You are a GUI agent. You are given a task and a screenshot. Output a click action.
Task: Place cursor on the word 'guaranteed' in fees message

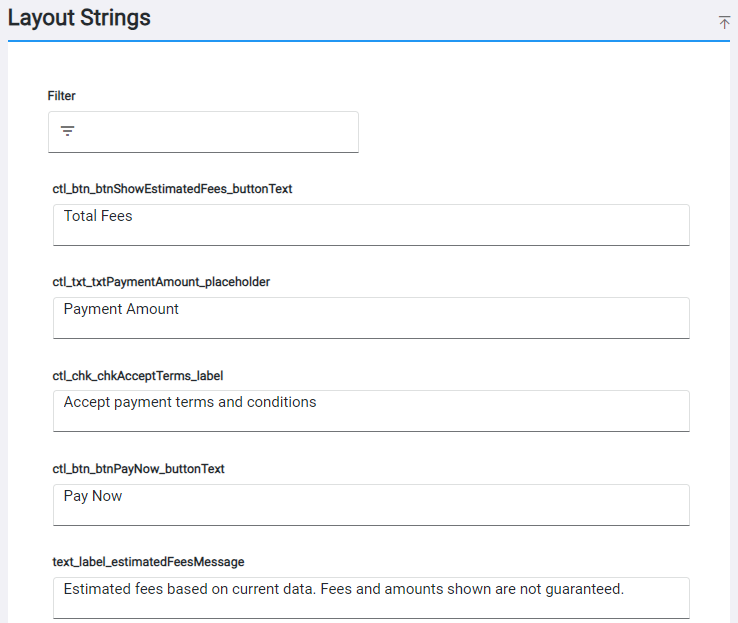pyautogui.click(x=585, y=589)
